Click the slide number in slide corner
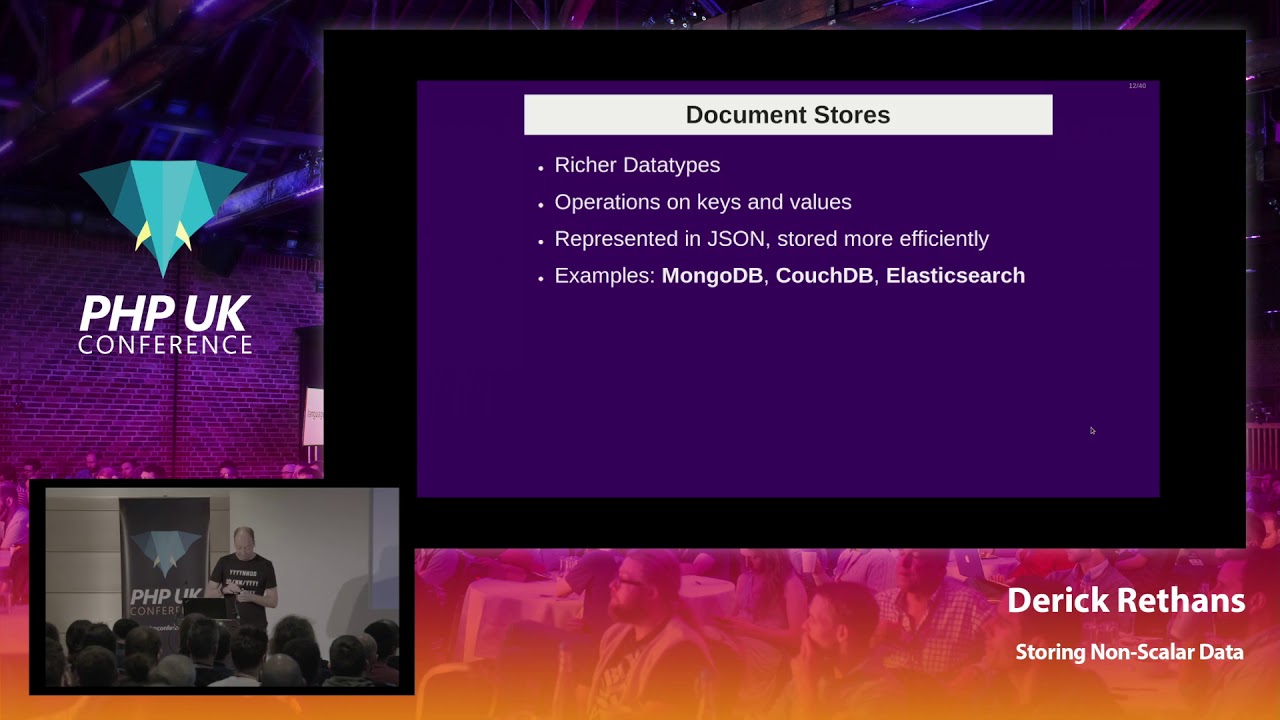 1137,86
